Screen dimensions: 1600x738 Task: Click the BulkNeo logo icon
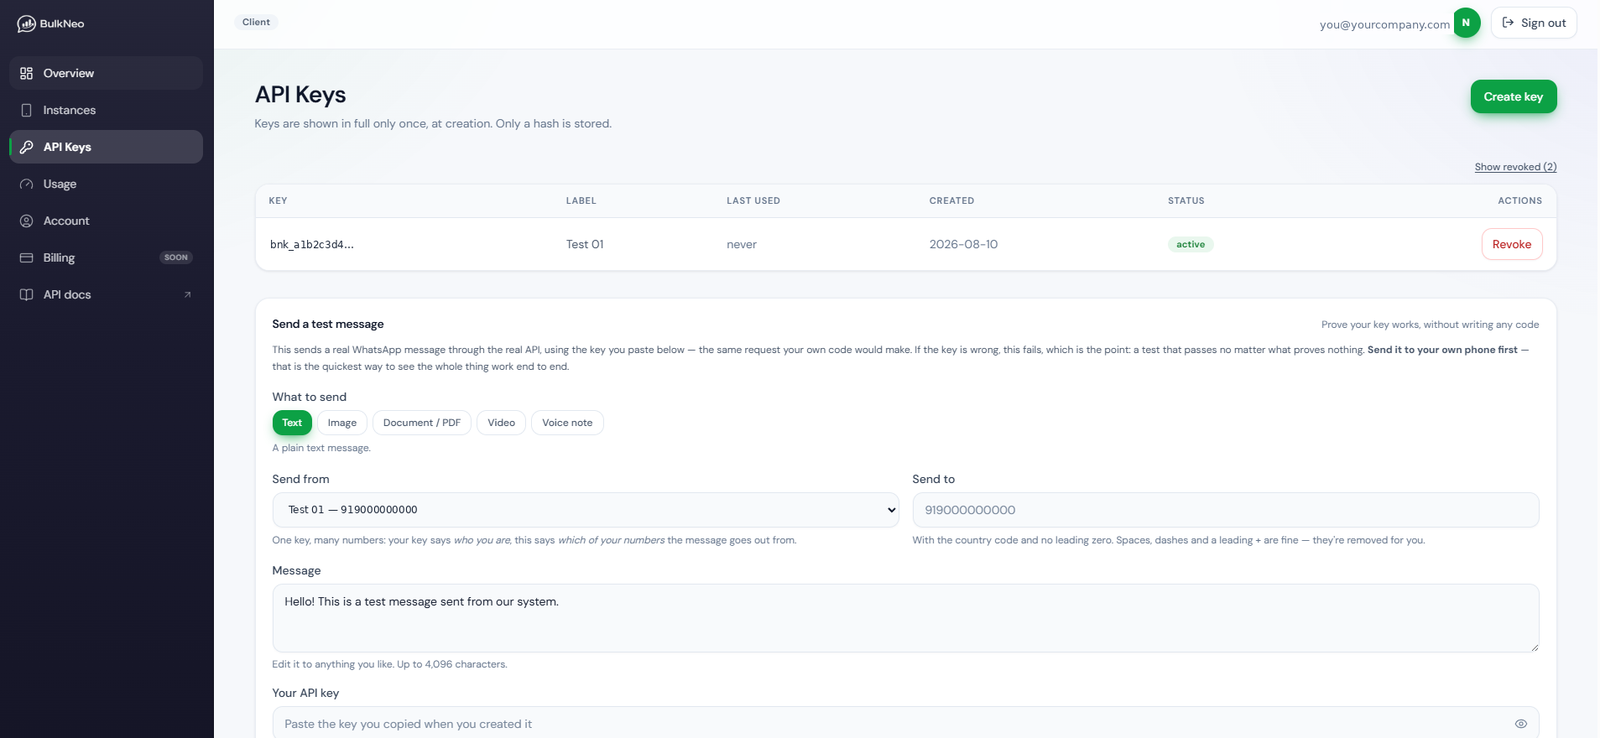point(26,24)
